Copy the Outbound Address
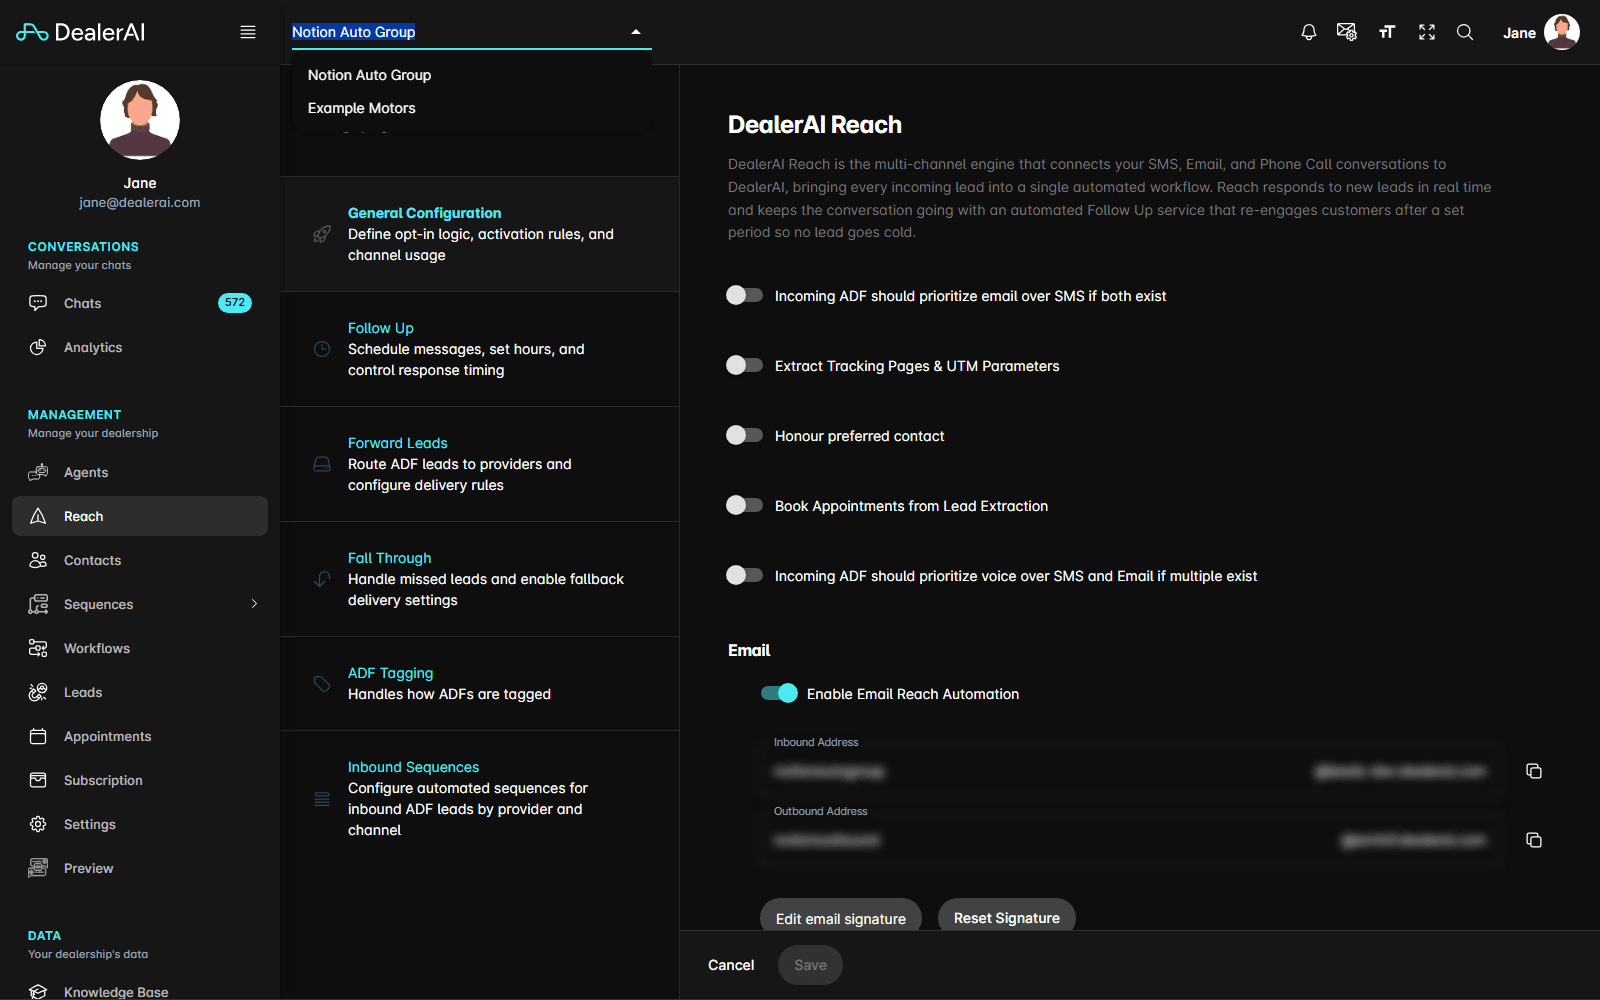 (x=1534, y=840)
